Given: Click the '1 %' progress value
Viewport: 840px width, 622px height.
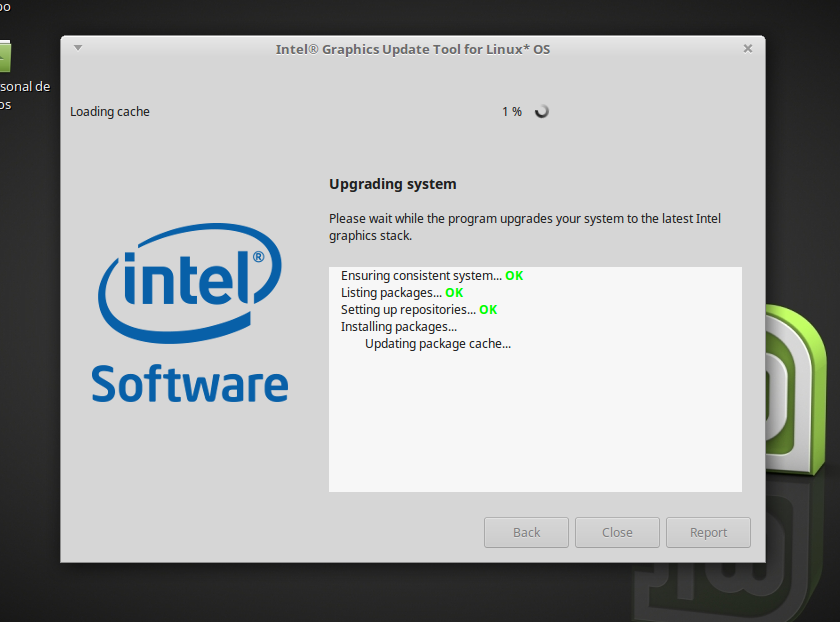Looking at the screenshot, I should [512, 111].
